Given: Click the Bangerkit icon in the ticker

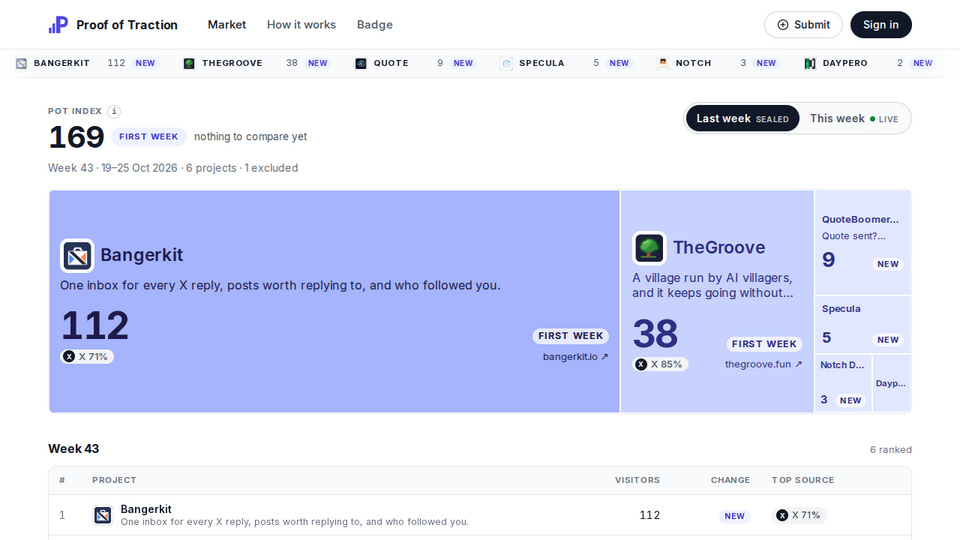Looking at the screenshot, I should 21,63.
